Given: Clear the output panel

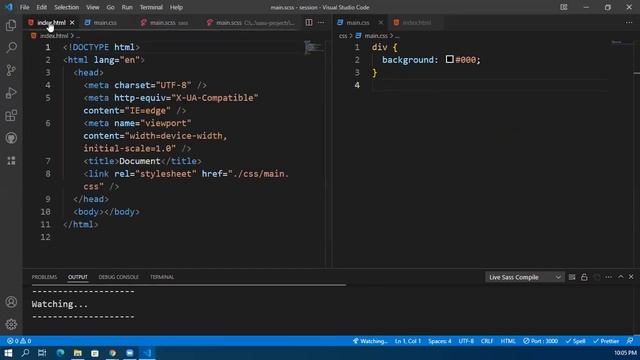Looking at the screenshot, I should 572,277.
